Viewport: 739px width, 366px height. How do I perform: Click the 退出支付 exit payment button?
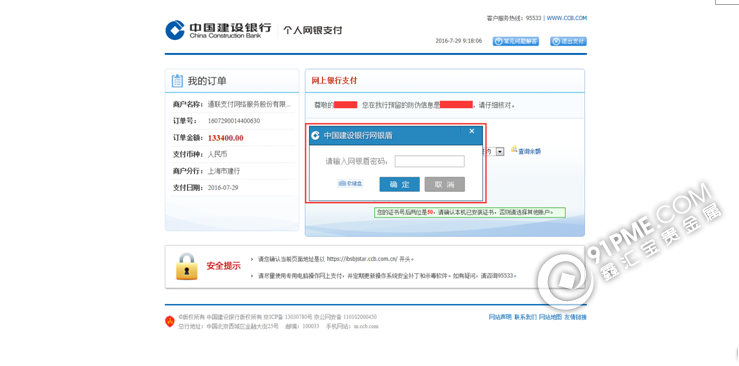pos(568,41)
